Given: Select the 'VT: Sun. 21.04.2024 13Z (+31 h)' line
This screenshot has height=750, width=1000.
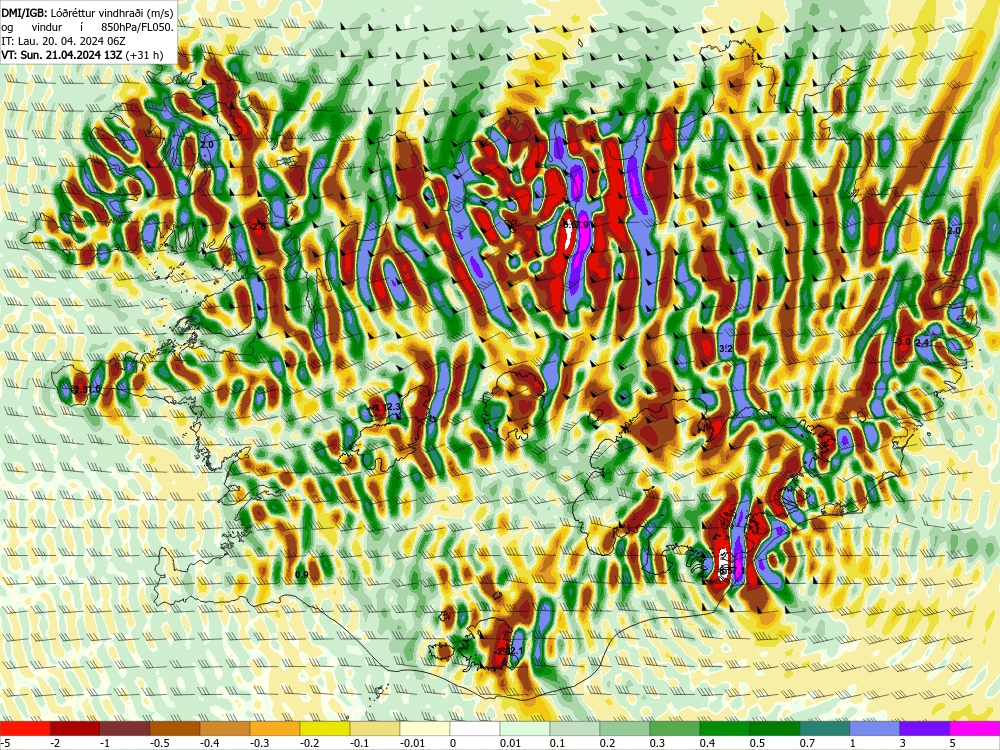Looking at the screenshot, I should click(82, 55).
